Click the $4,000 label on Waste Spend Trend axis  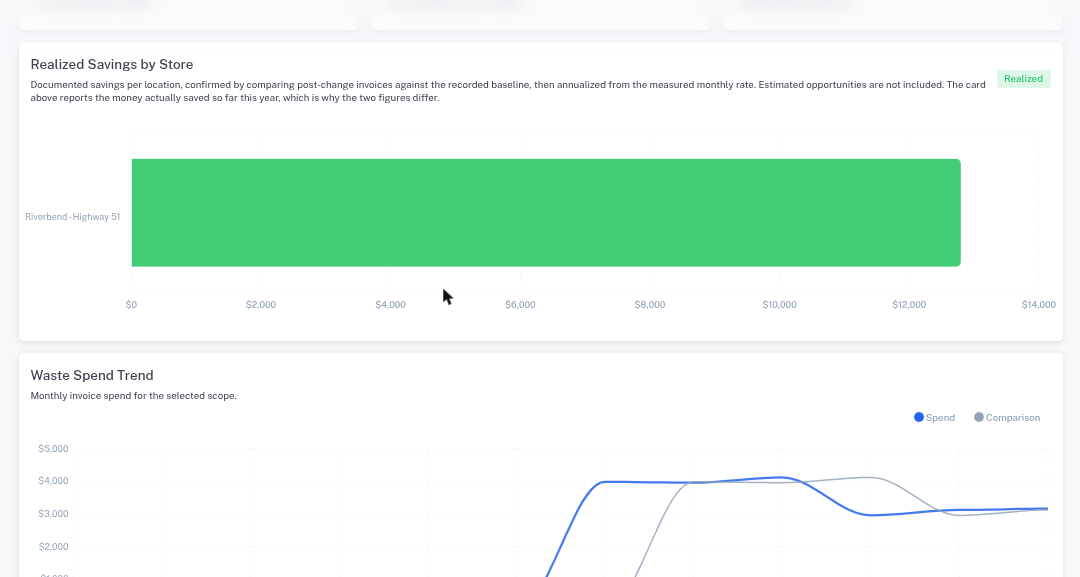point(53,481)
